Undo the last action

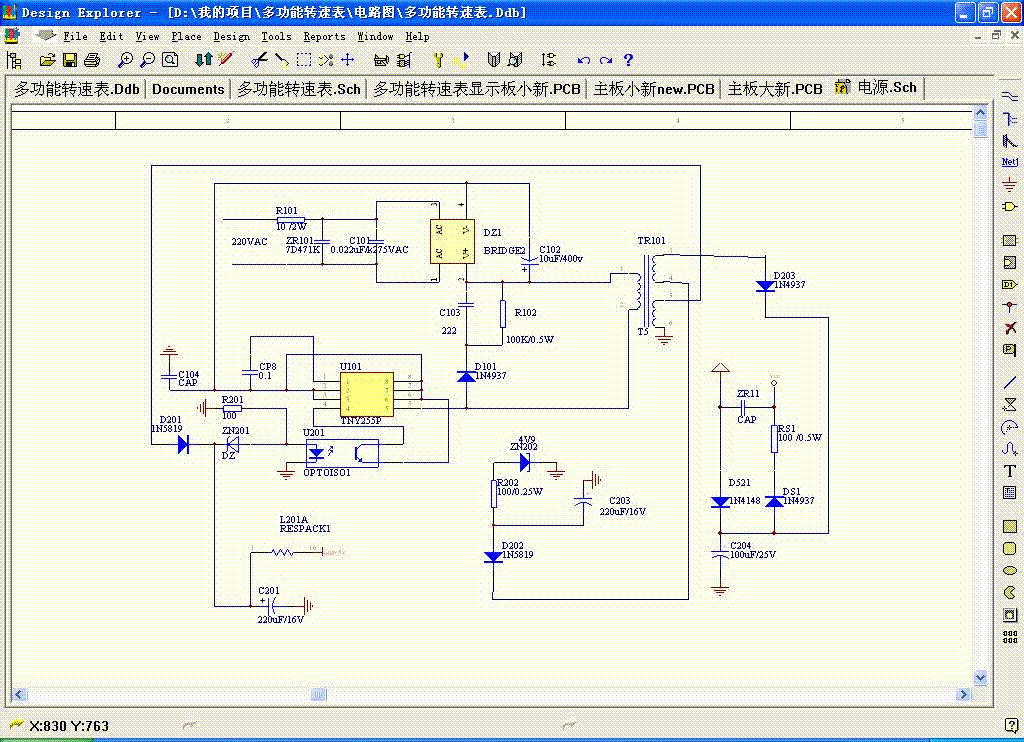click(x=584, y=60)
